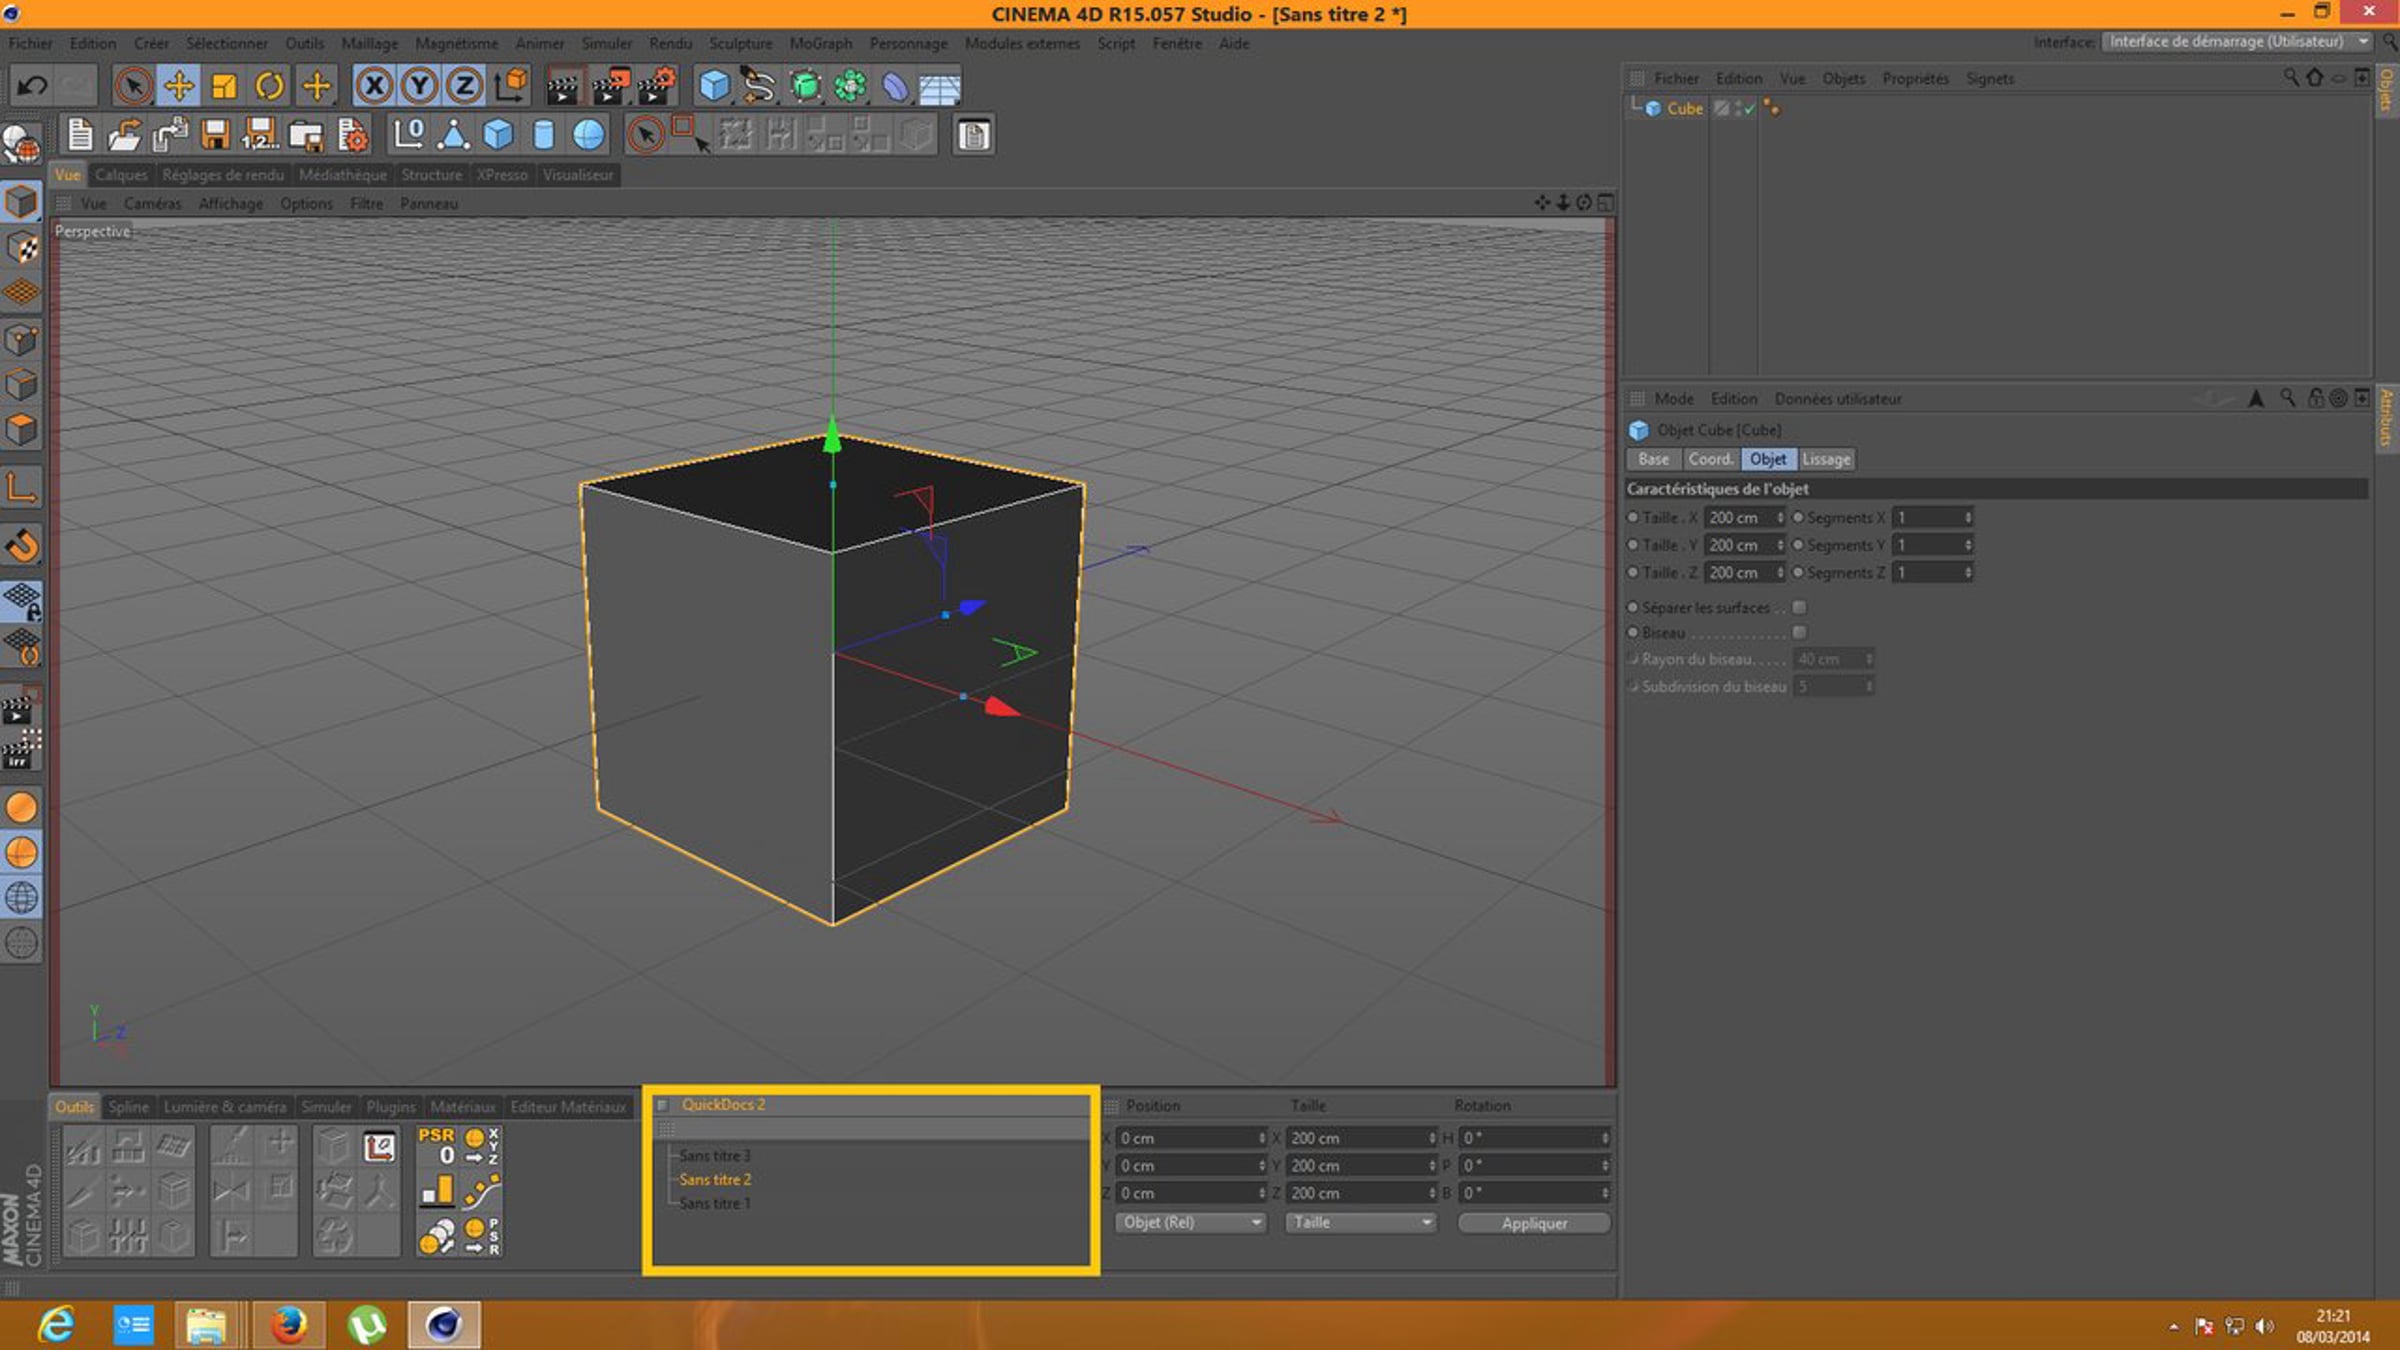Click the Appliquer button
The height and width of the screenshot is (1350, 2400).
point(1534,1223)
